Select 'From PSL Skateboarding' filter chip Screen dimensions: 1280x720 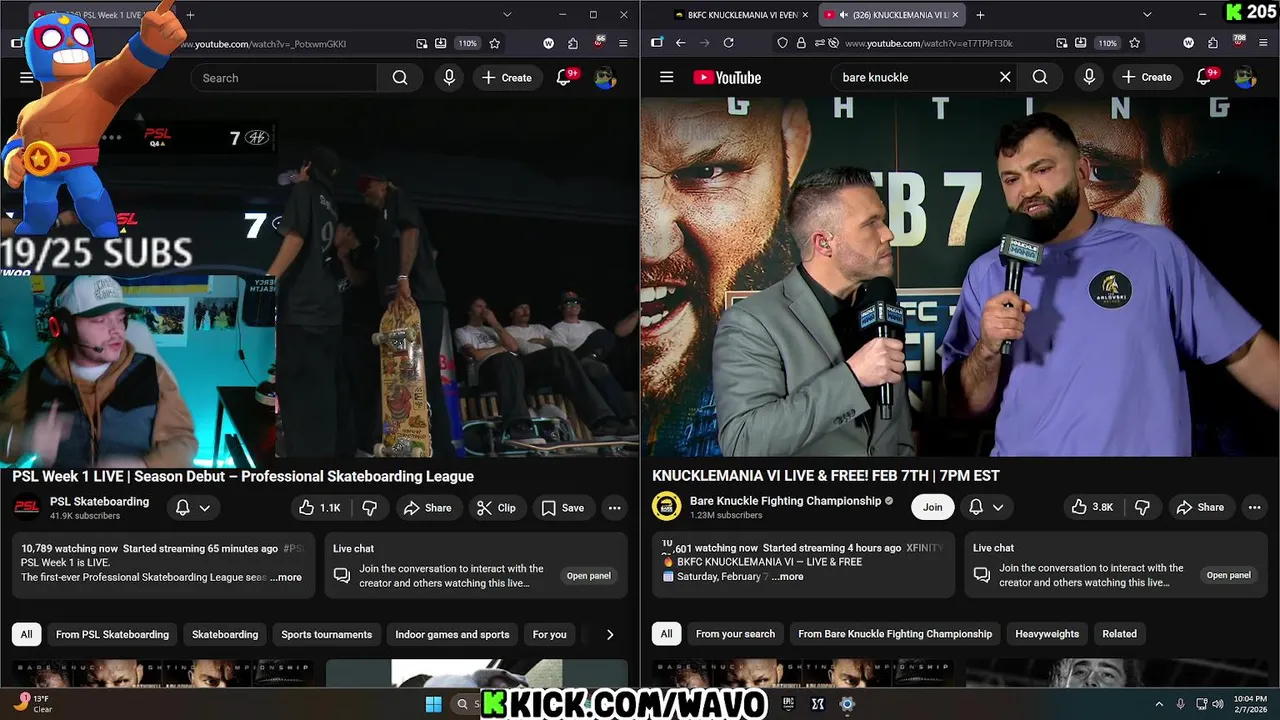pyautogui.click(x=112, y=634)
